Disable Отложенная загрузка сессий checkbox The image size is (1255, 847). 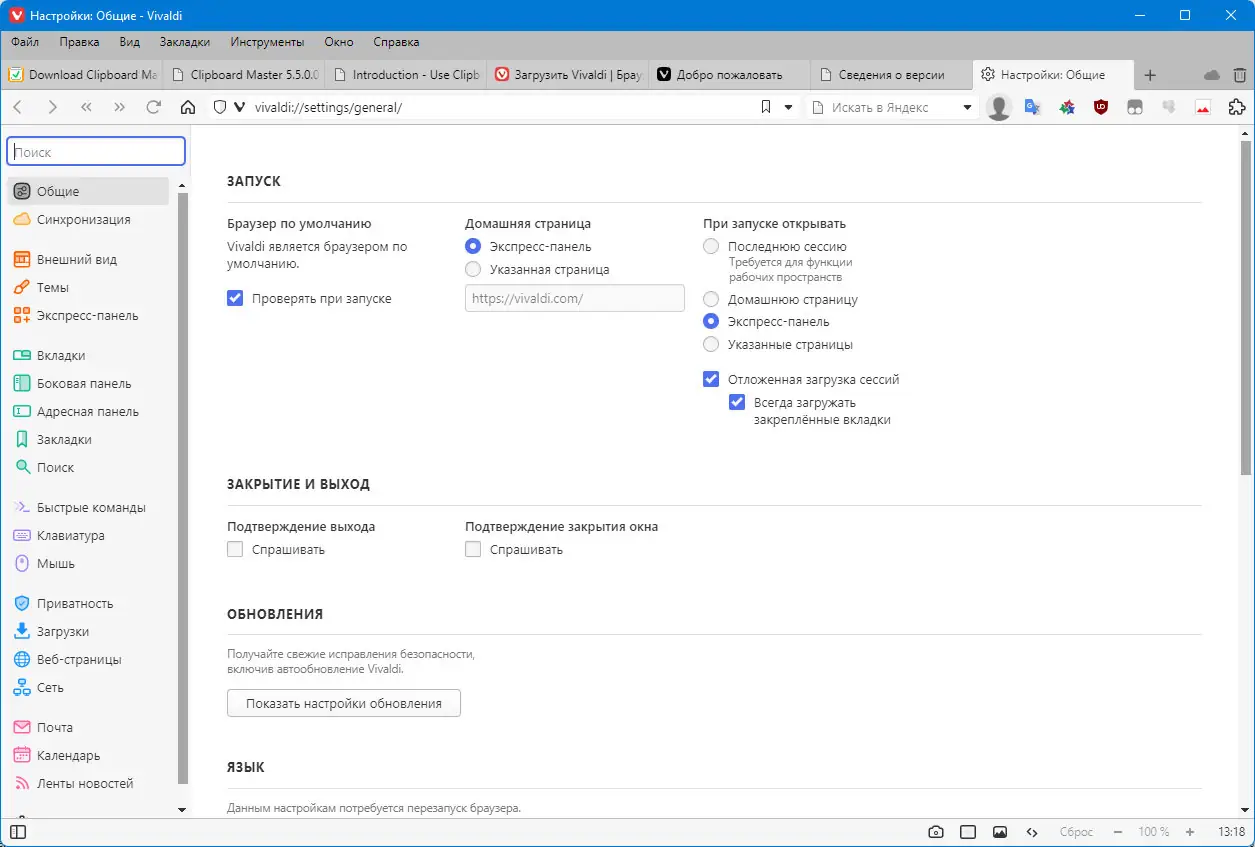711,379
